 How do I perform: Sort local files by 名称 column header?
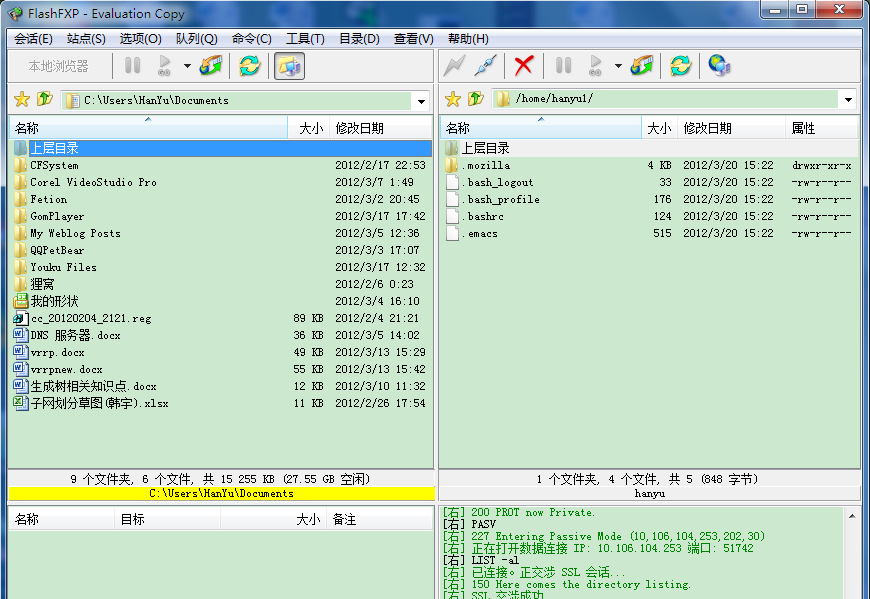point(148,128)
